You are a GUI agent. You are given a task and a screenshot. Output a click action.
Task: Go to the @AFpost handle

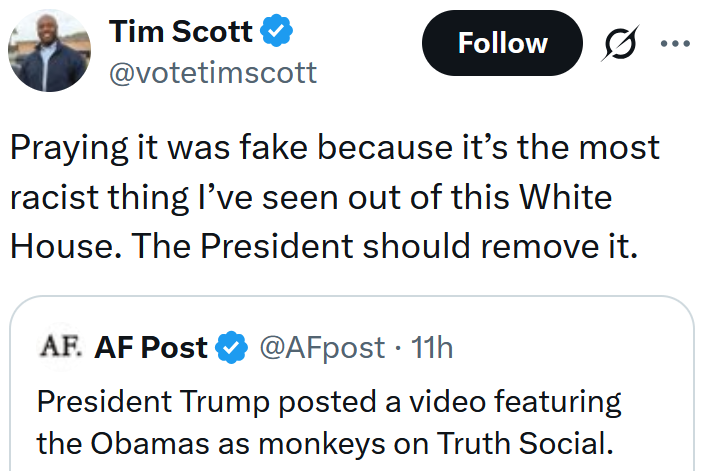(322, 347)
